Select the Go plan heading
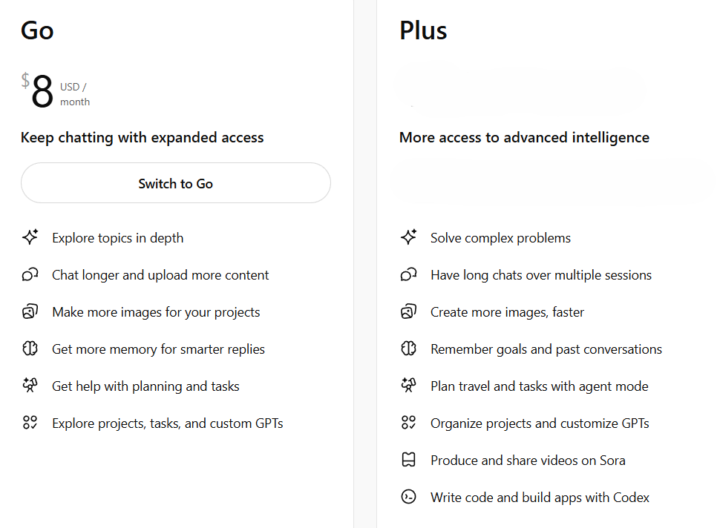The image size is (720, 528). point(37,31)
